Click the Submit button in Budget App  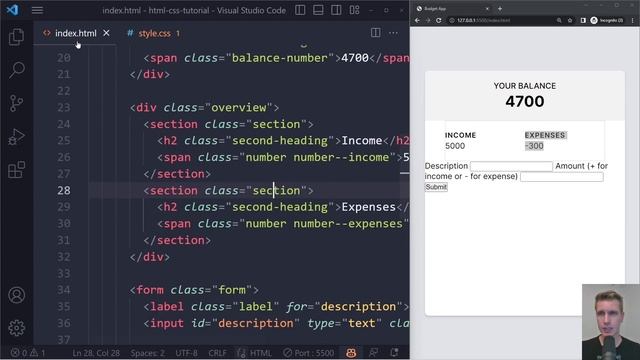pyautogui.click(x=436, y=187)
